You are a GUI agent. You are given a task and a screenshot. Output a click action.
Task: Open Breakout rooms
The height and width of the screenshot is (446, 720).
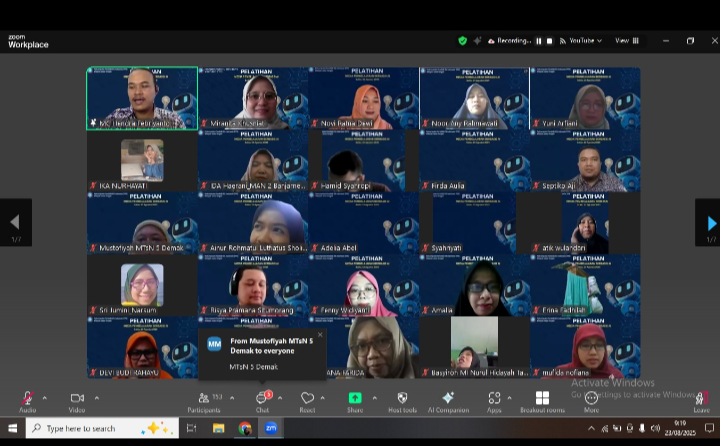542,398
